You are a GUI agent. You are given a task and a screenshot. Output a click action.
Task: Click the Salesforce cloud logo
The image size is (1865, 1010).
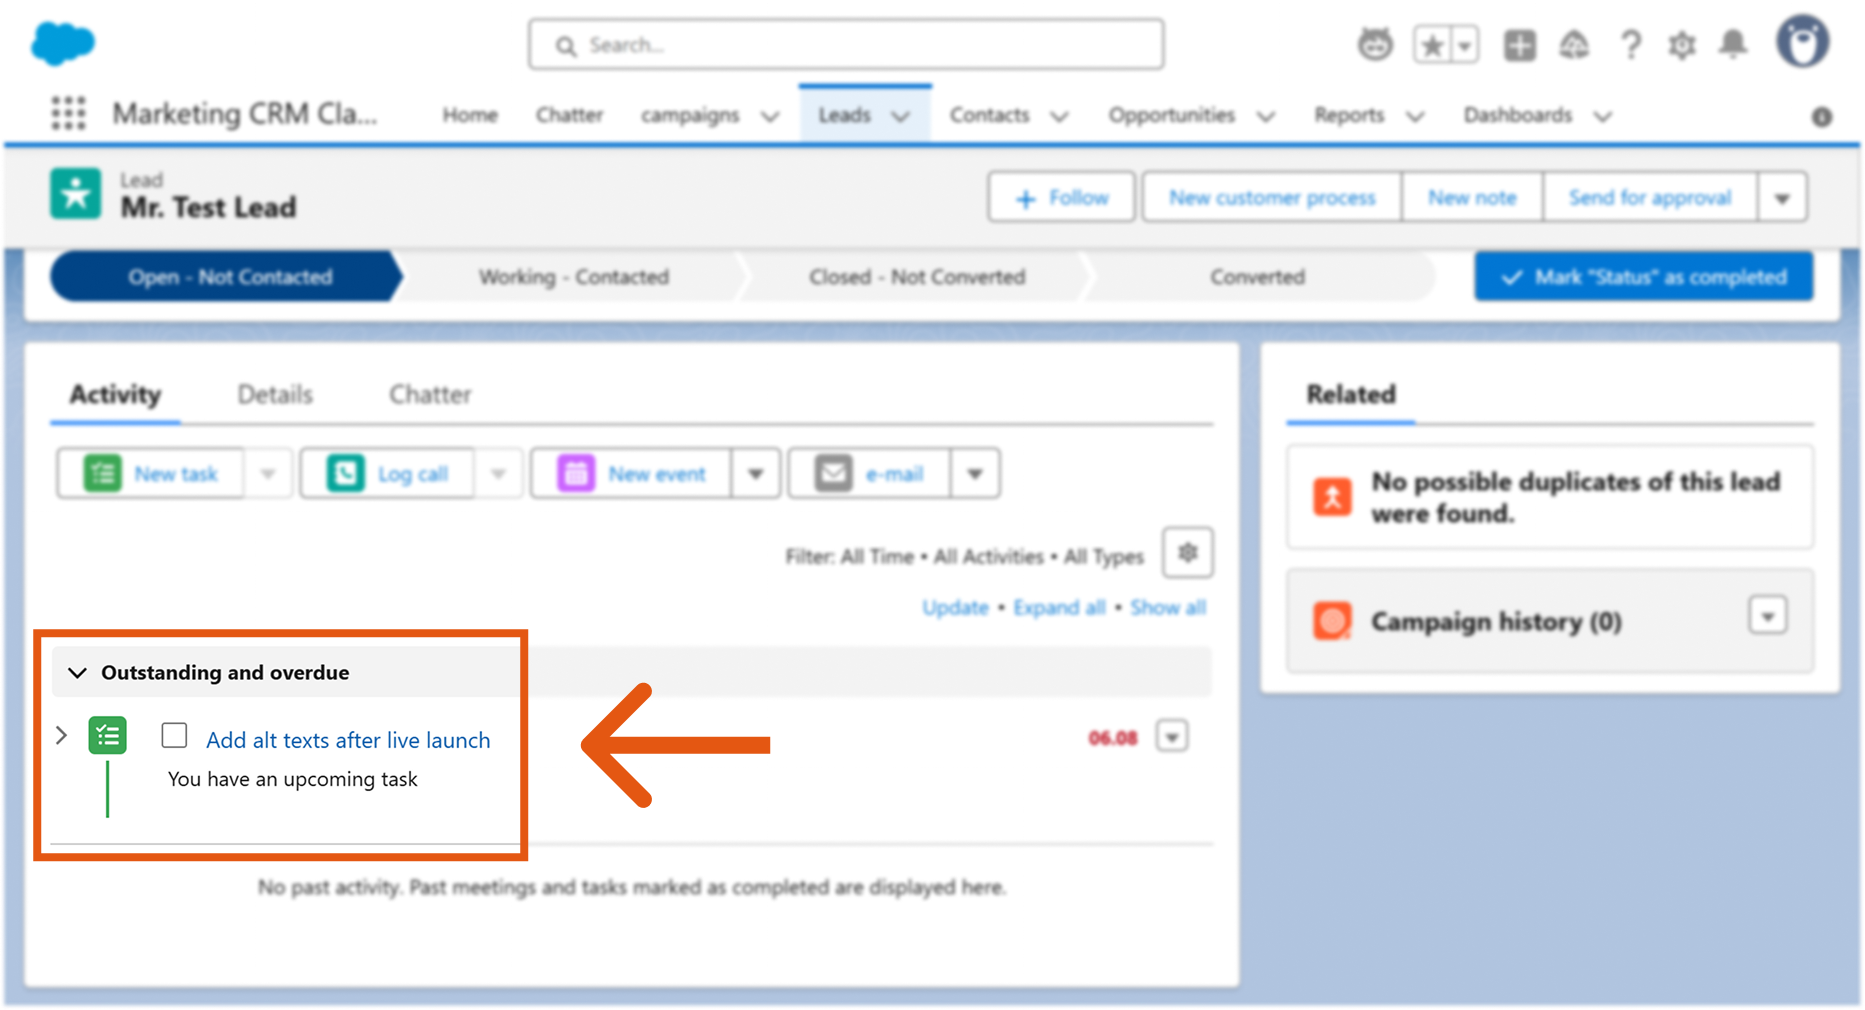(63, 43)
